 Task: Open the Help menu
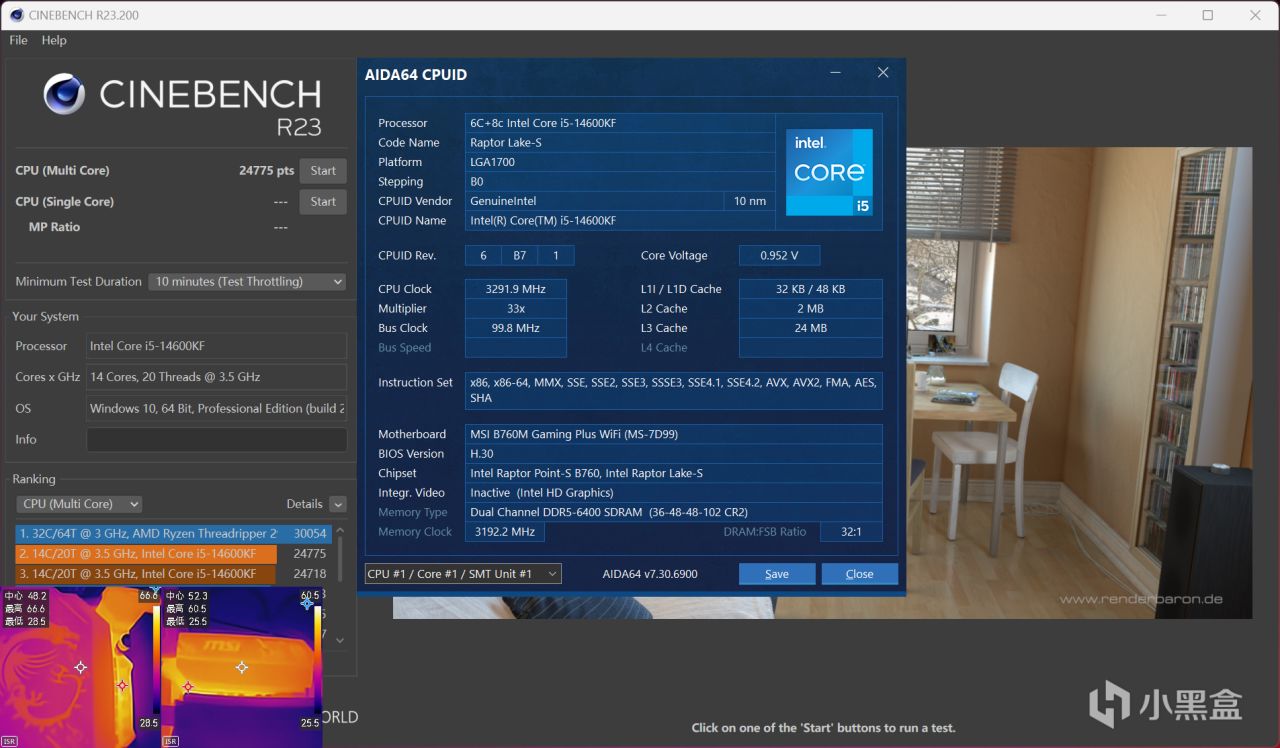[x=54, y=40]
